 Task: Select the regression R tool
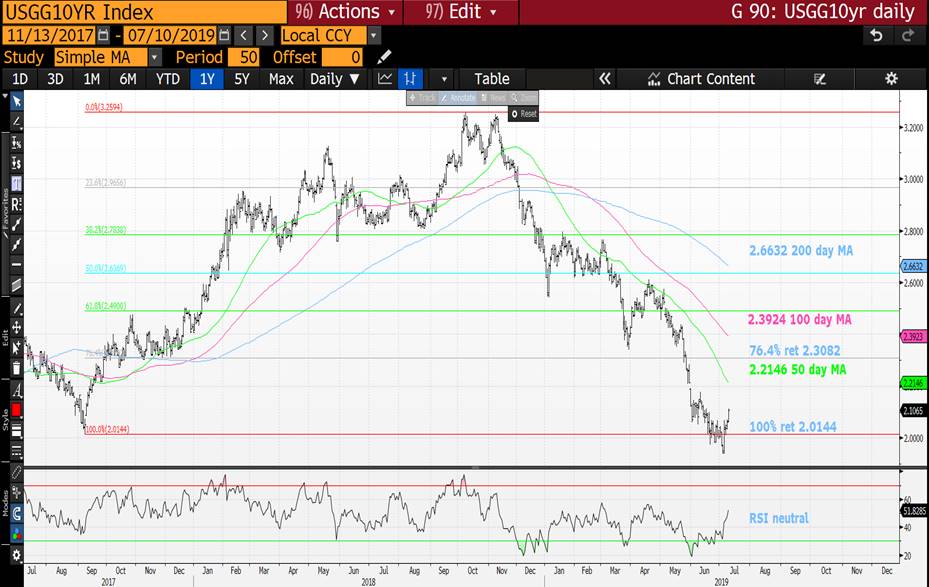(x=17, y=204)
